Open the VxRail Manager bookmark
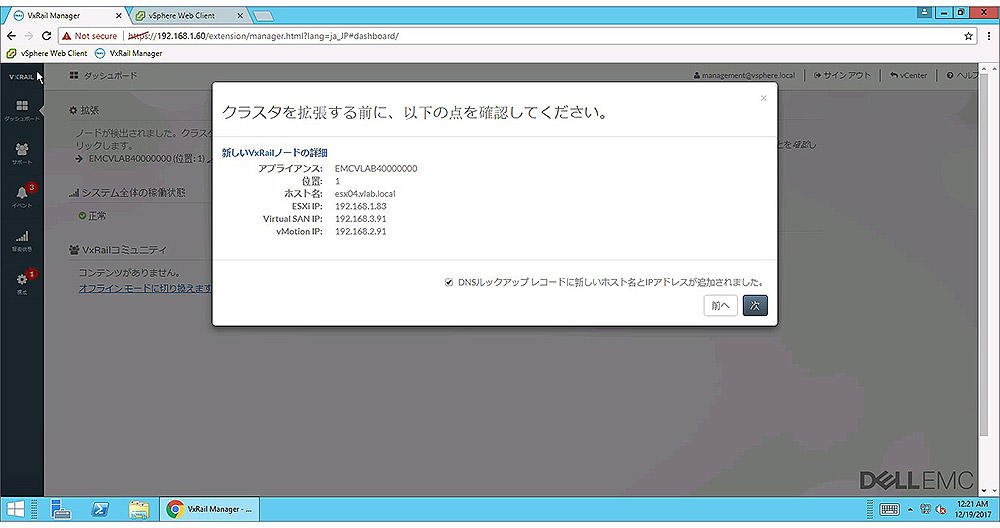Viewport: 1000px width, 528px height. point(129,54)
